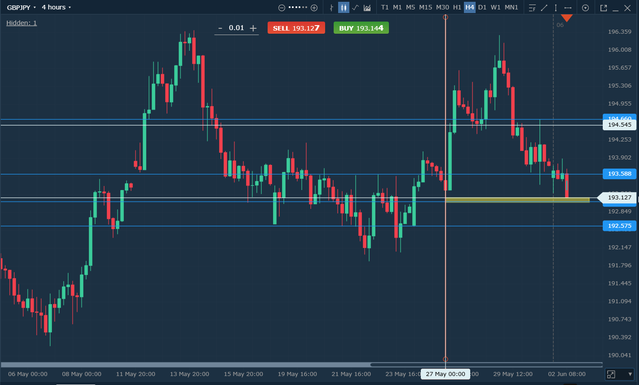Click the 191.796 price axis value
639x385 pixels.
tap(619, 265)
